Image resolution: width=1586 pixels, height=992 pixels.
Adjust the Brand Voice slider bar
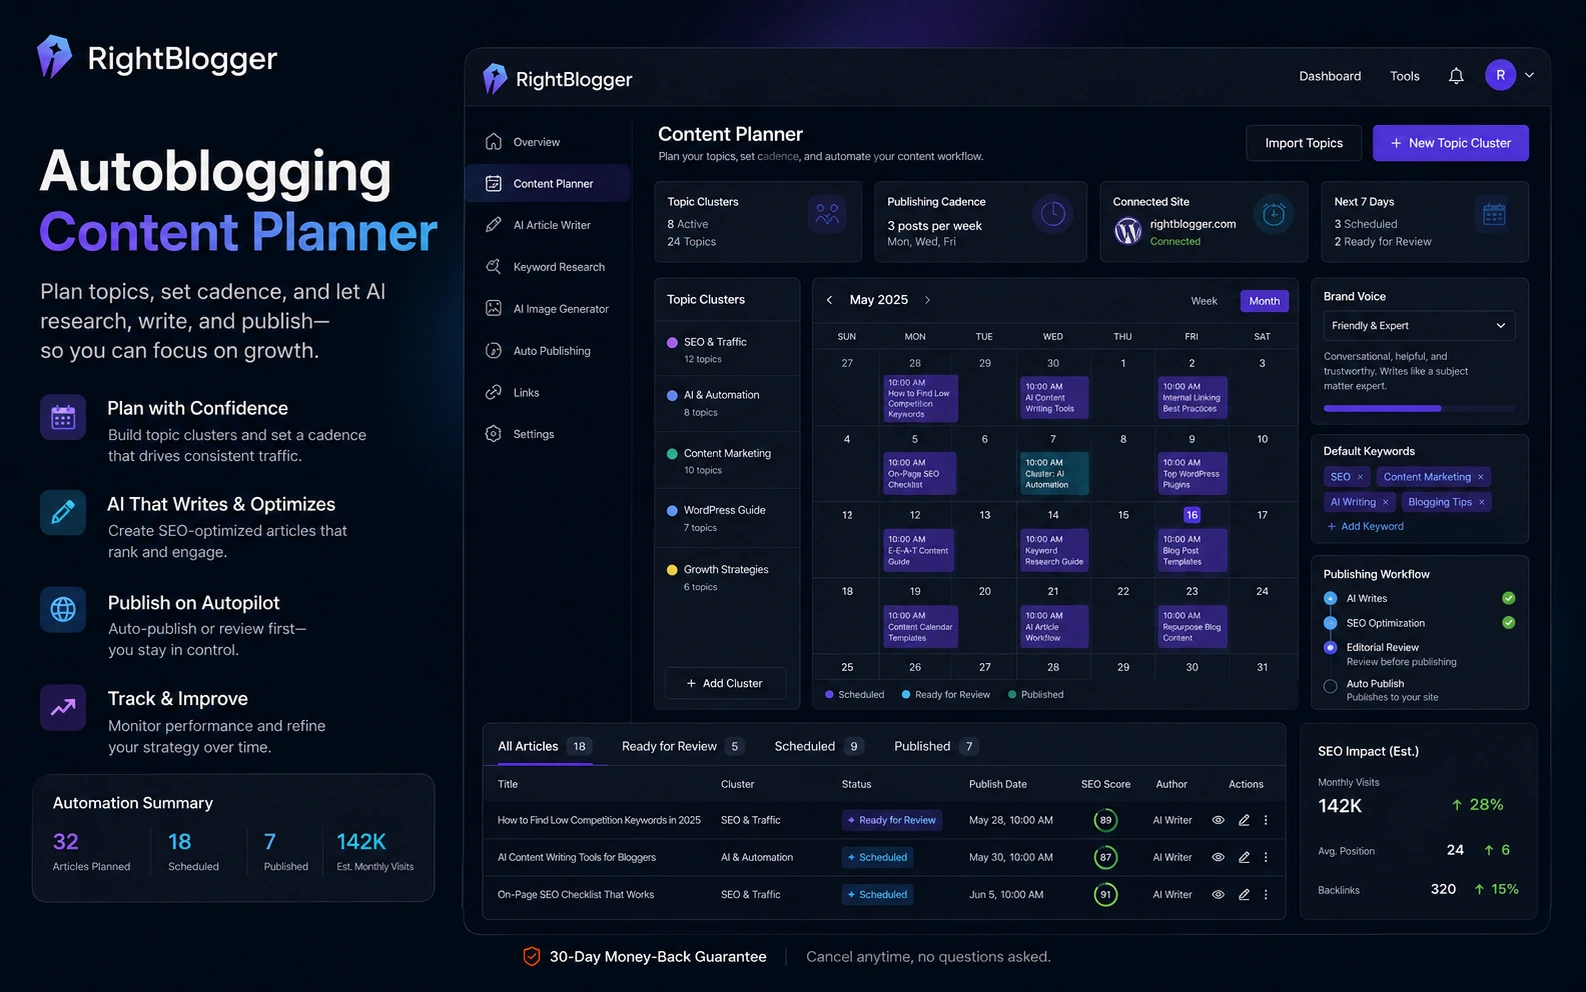click(x=1418, y=408)
